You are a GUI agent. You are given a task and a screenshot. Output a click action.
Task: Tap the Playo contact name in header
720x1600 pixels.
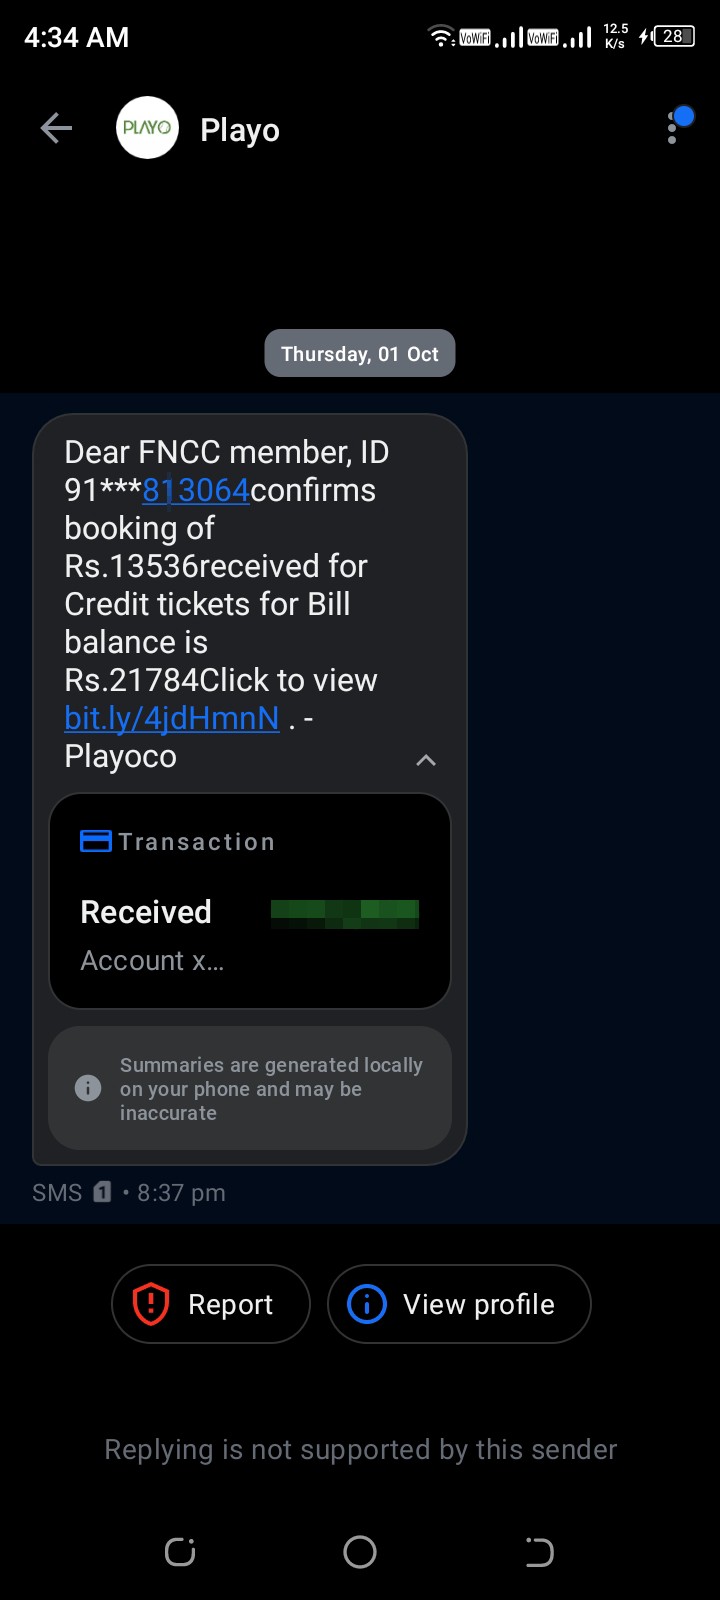(x=240, y=130)
